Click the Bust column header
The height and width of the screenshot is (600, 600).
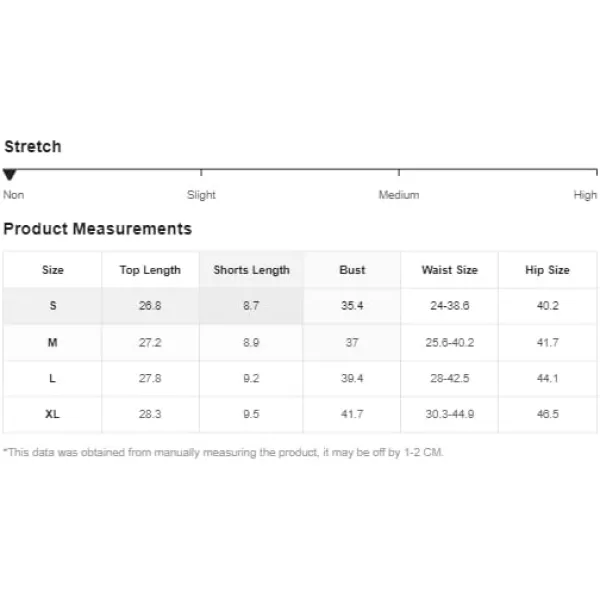[x=352, y=270]
